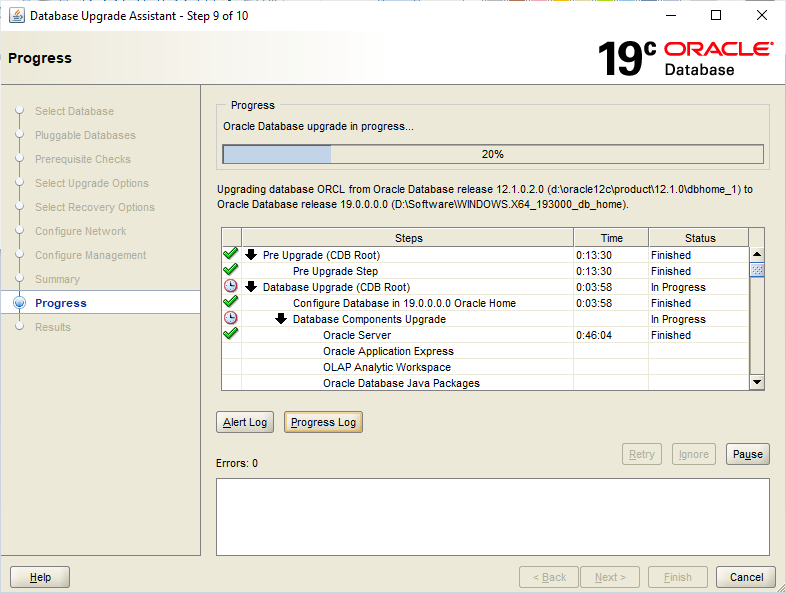
Task: Select the Prerequisite Checks step
Action: [83, 158]
